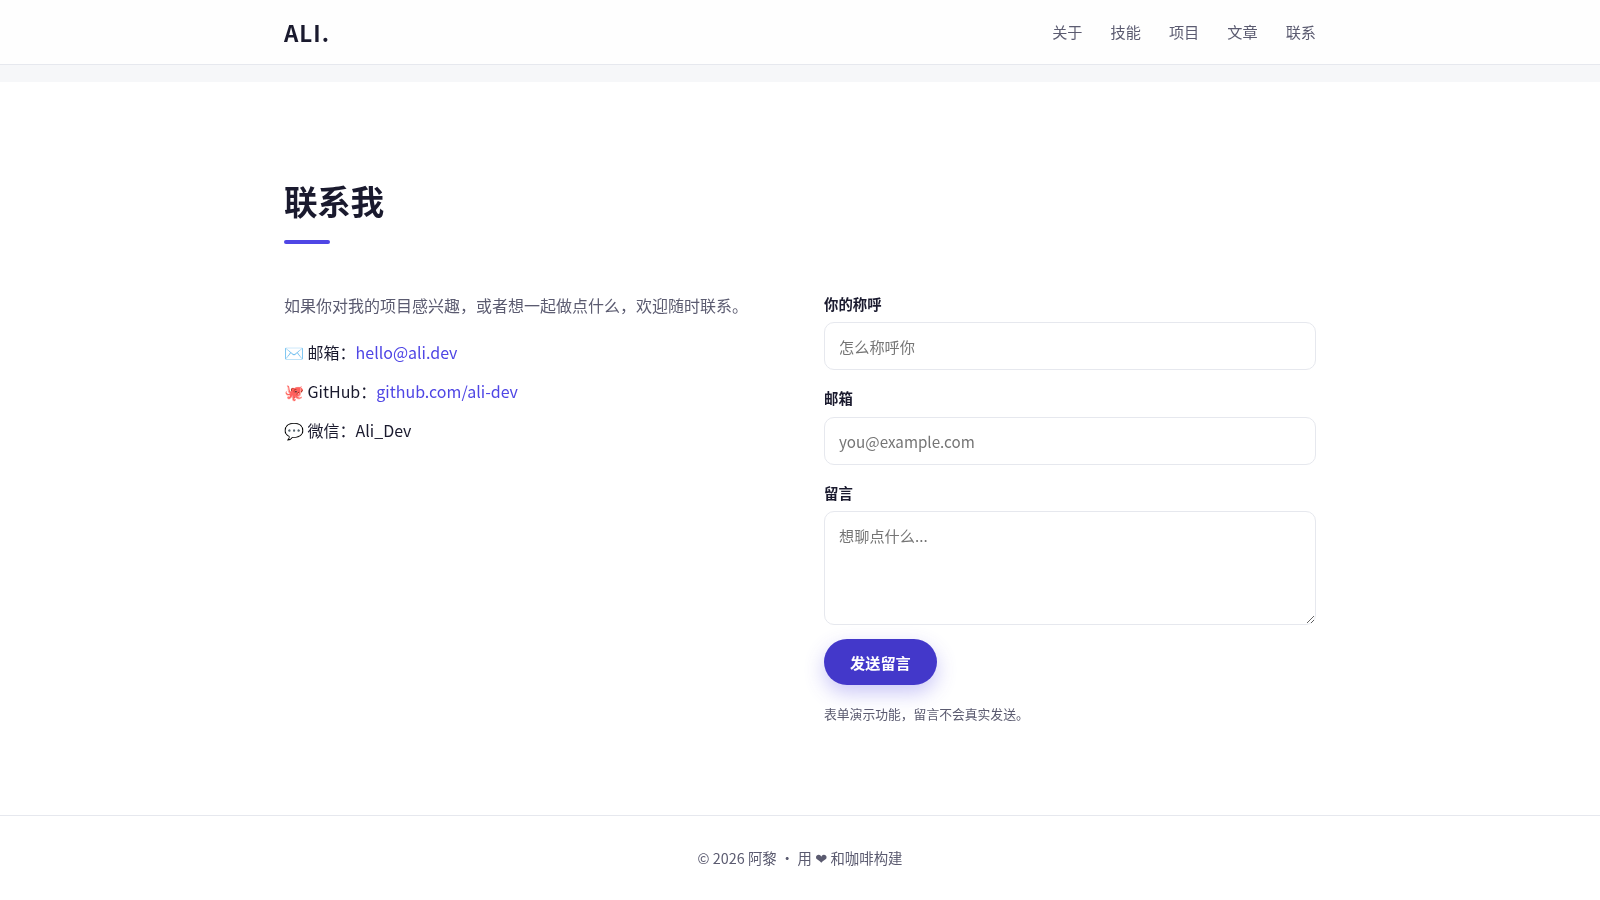Screen dimensions: 1600x900
Task: Open the 关于 navigation link
Action: pos(1067,33)
